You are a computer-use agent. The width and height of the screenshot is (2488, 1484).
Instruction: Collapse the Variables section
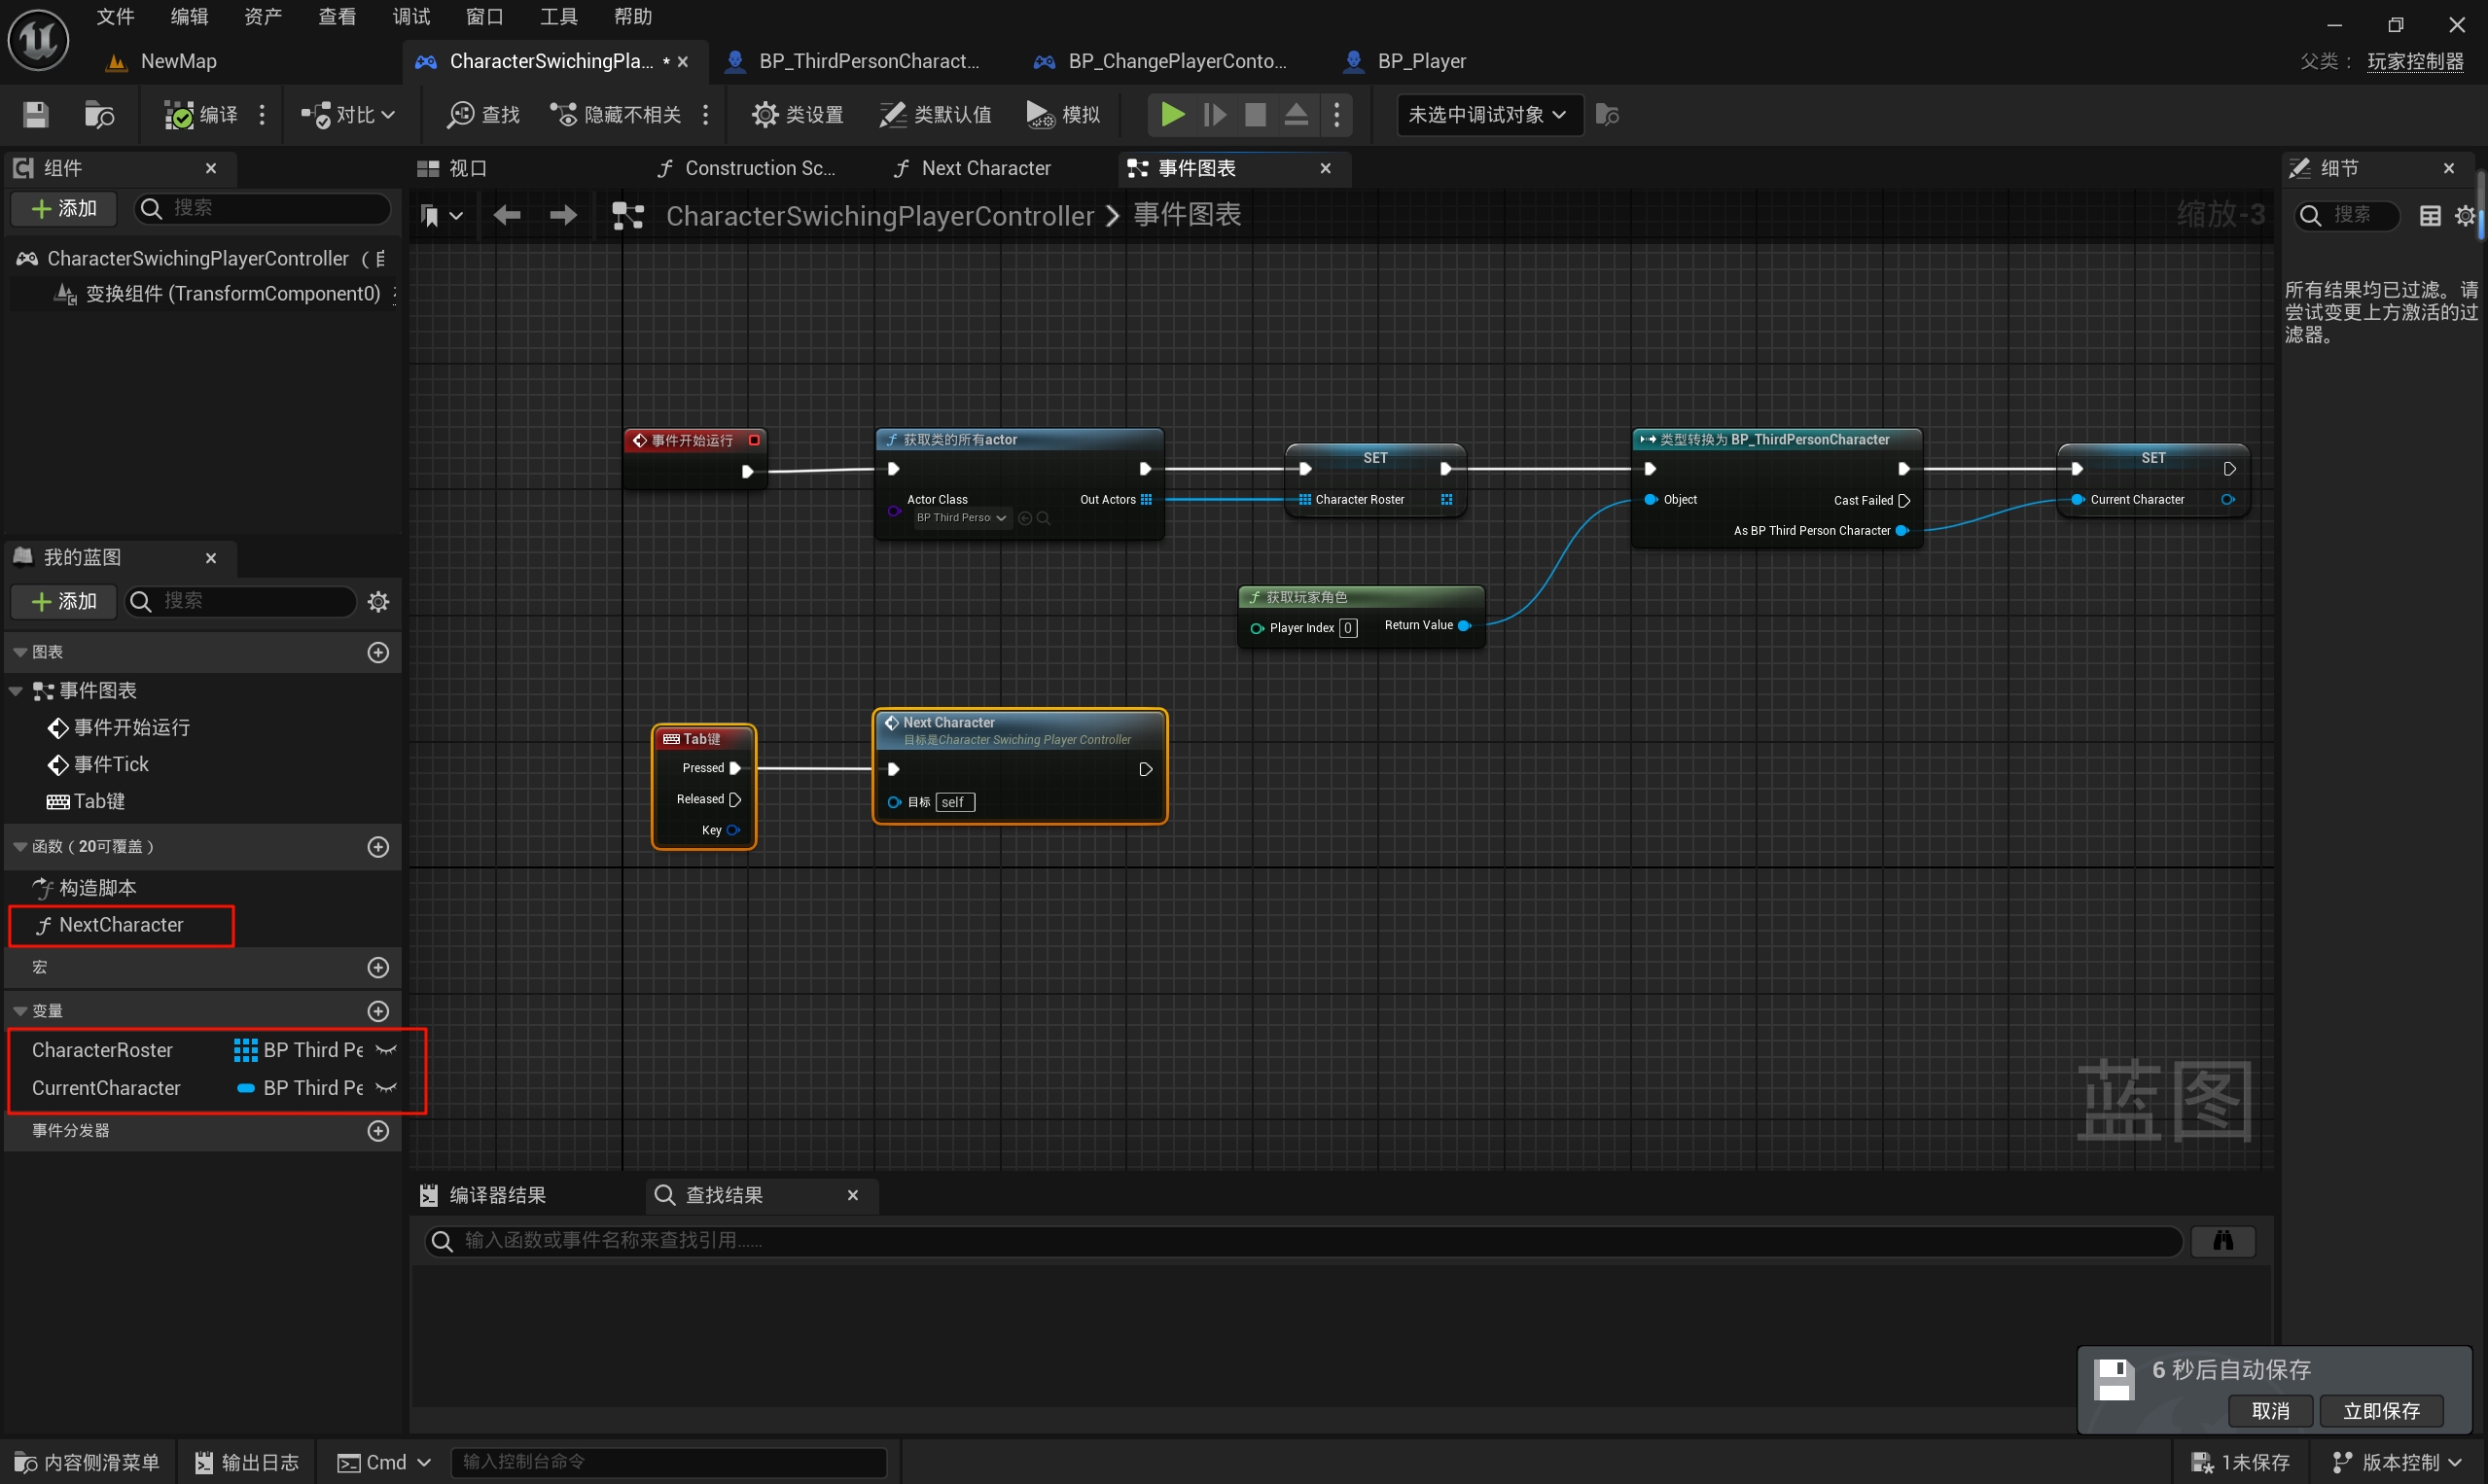tap(20, 1011)
